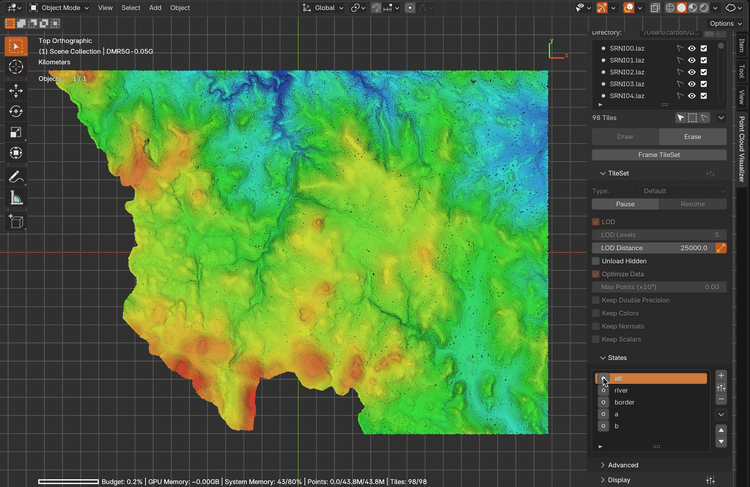Click the Add Cube tool
The height and width of the screenshot is (487, 750).
[16, 221]
